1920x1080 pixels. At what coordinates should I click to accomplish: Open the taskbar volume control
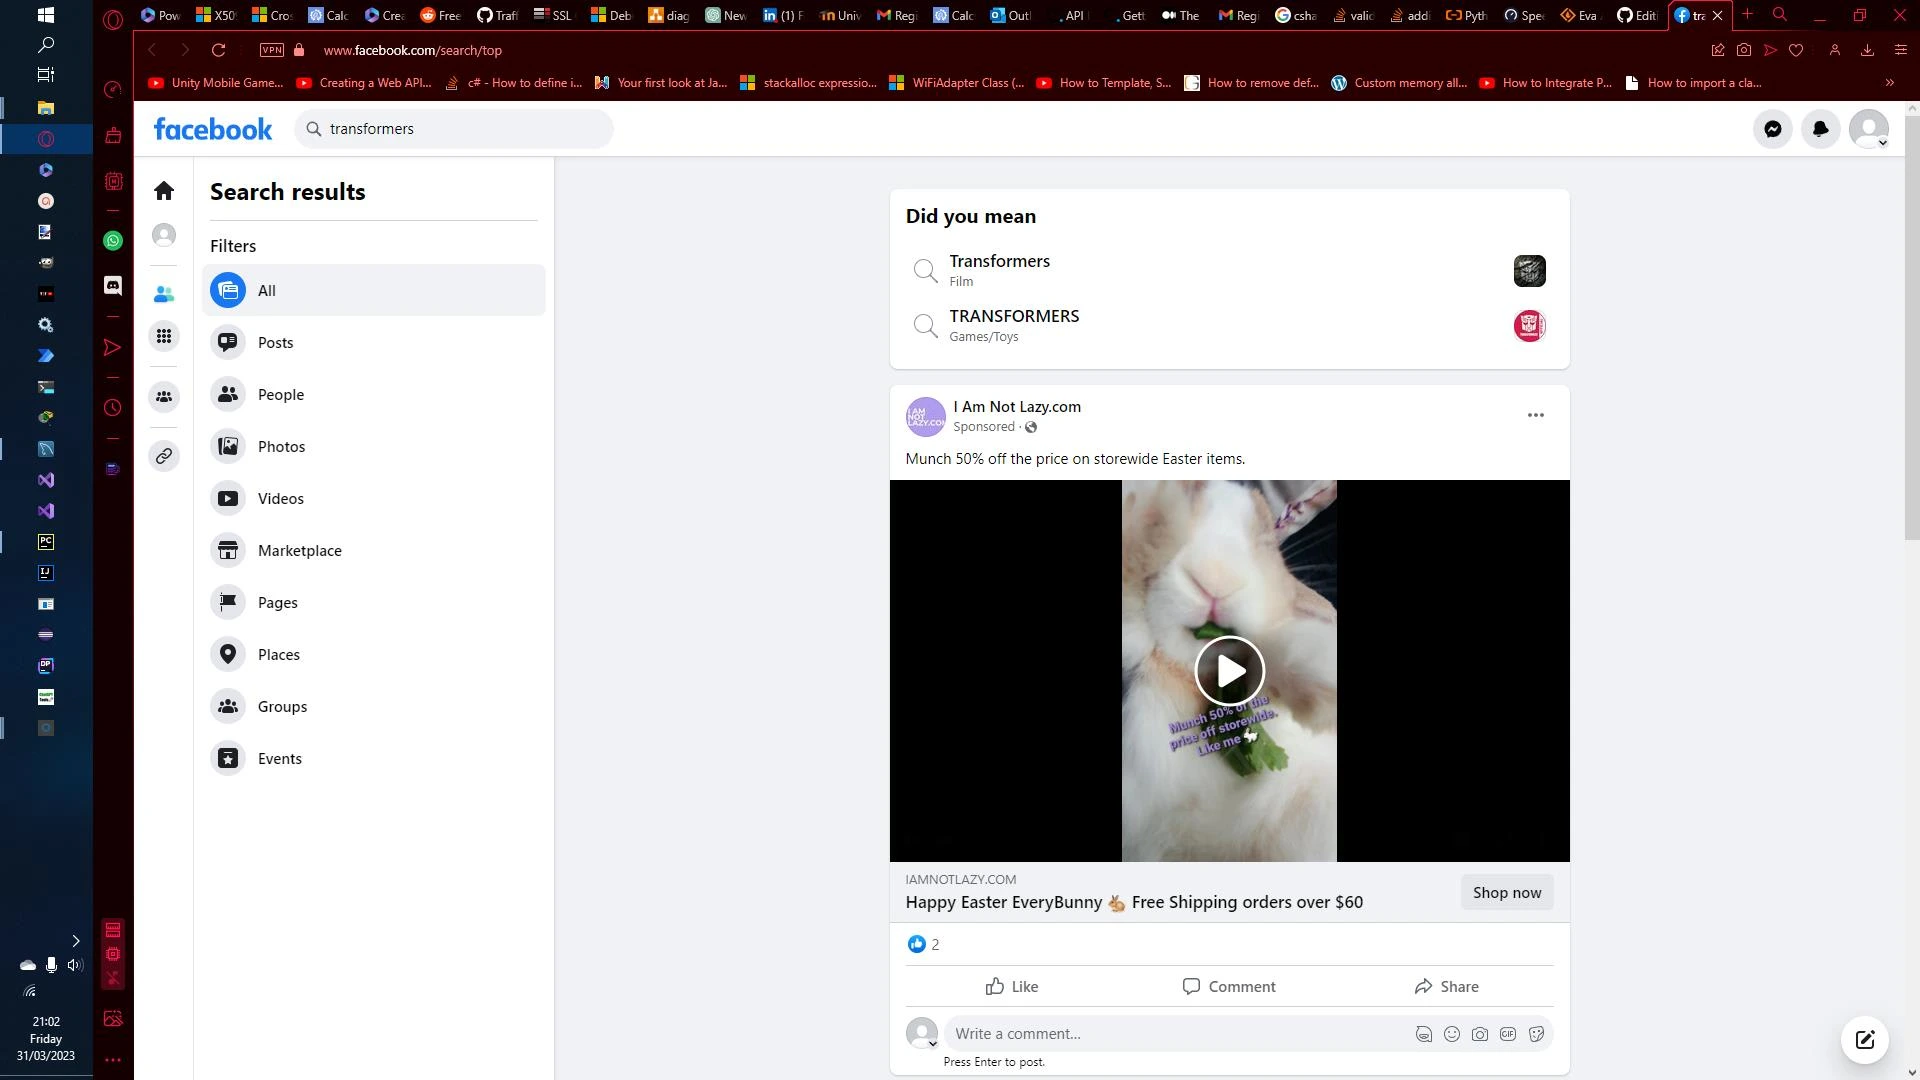pos(74,966)
